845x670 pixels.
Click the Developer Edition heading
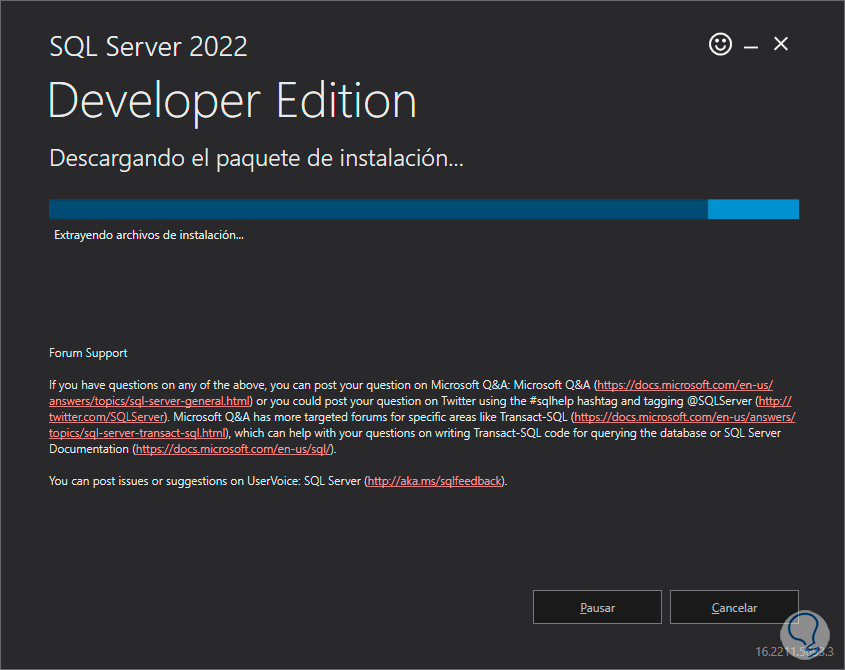(x=232, y=101)
